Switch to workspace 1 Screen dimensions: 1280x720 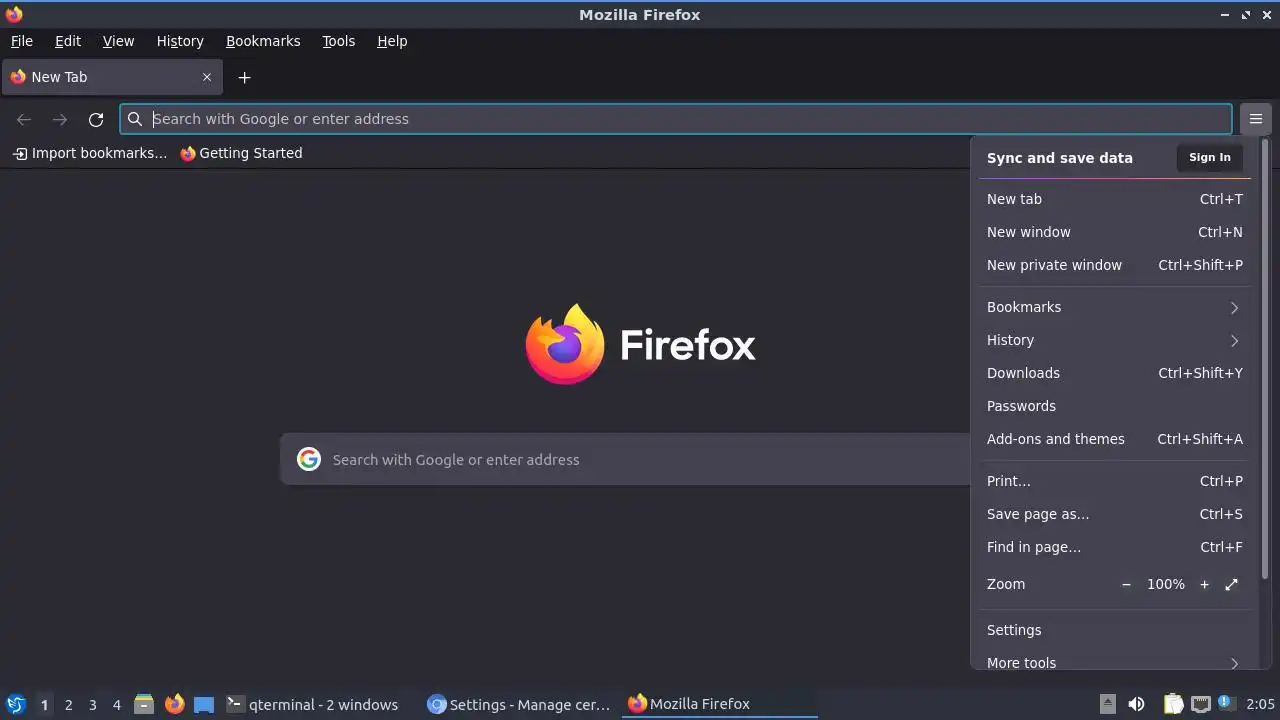pos(44,704)
